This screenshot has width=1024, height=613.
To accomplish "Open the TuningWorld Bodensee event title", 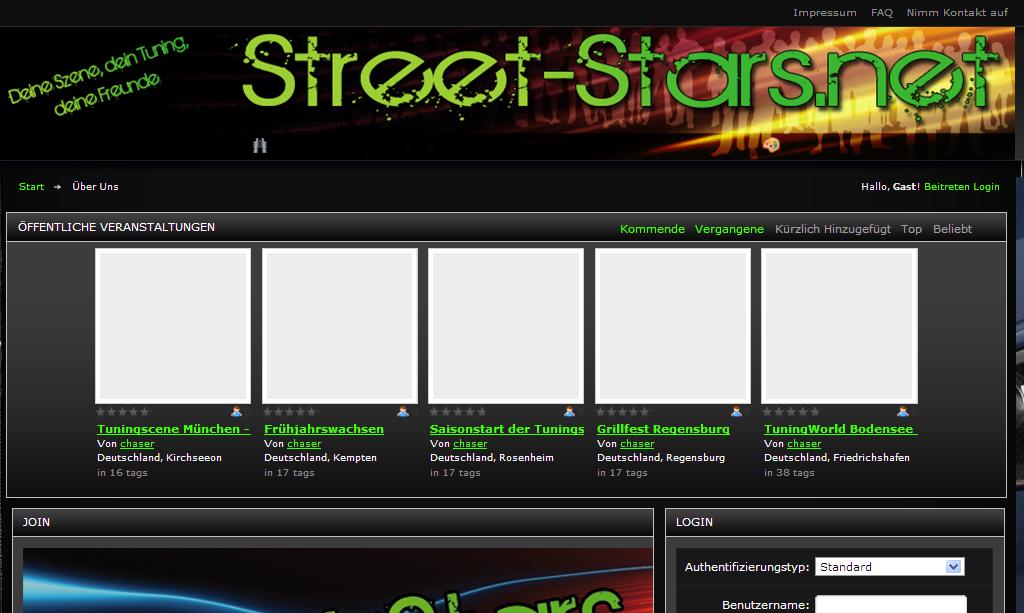I will [840, 429].
